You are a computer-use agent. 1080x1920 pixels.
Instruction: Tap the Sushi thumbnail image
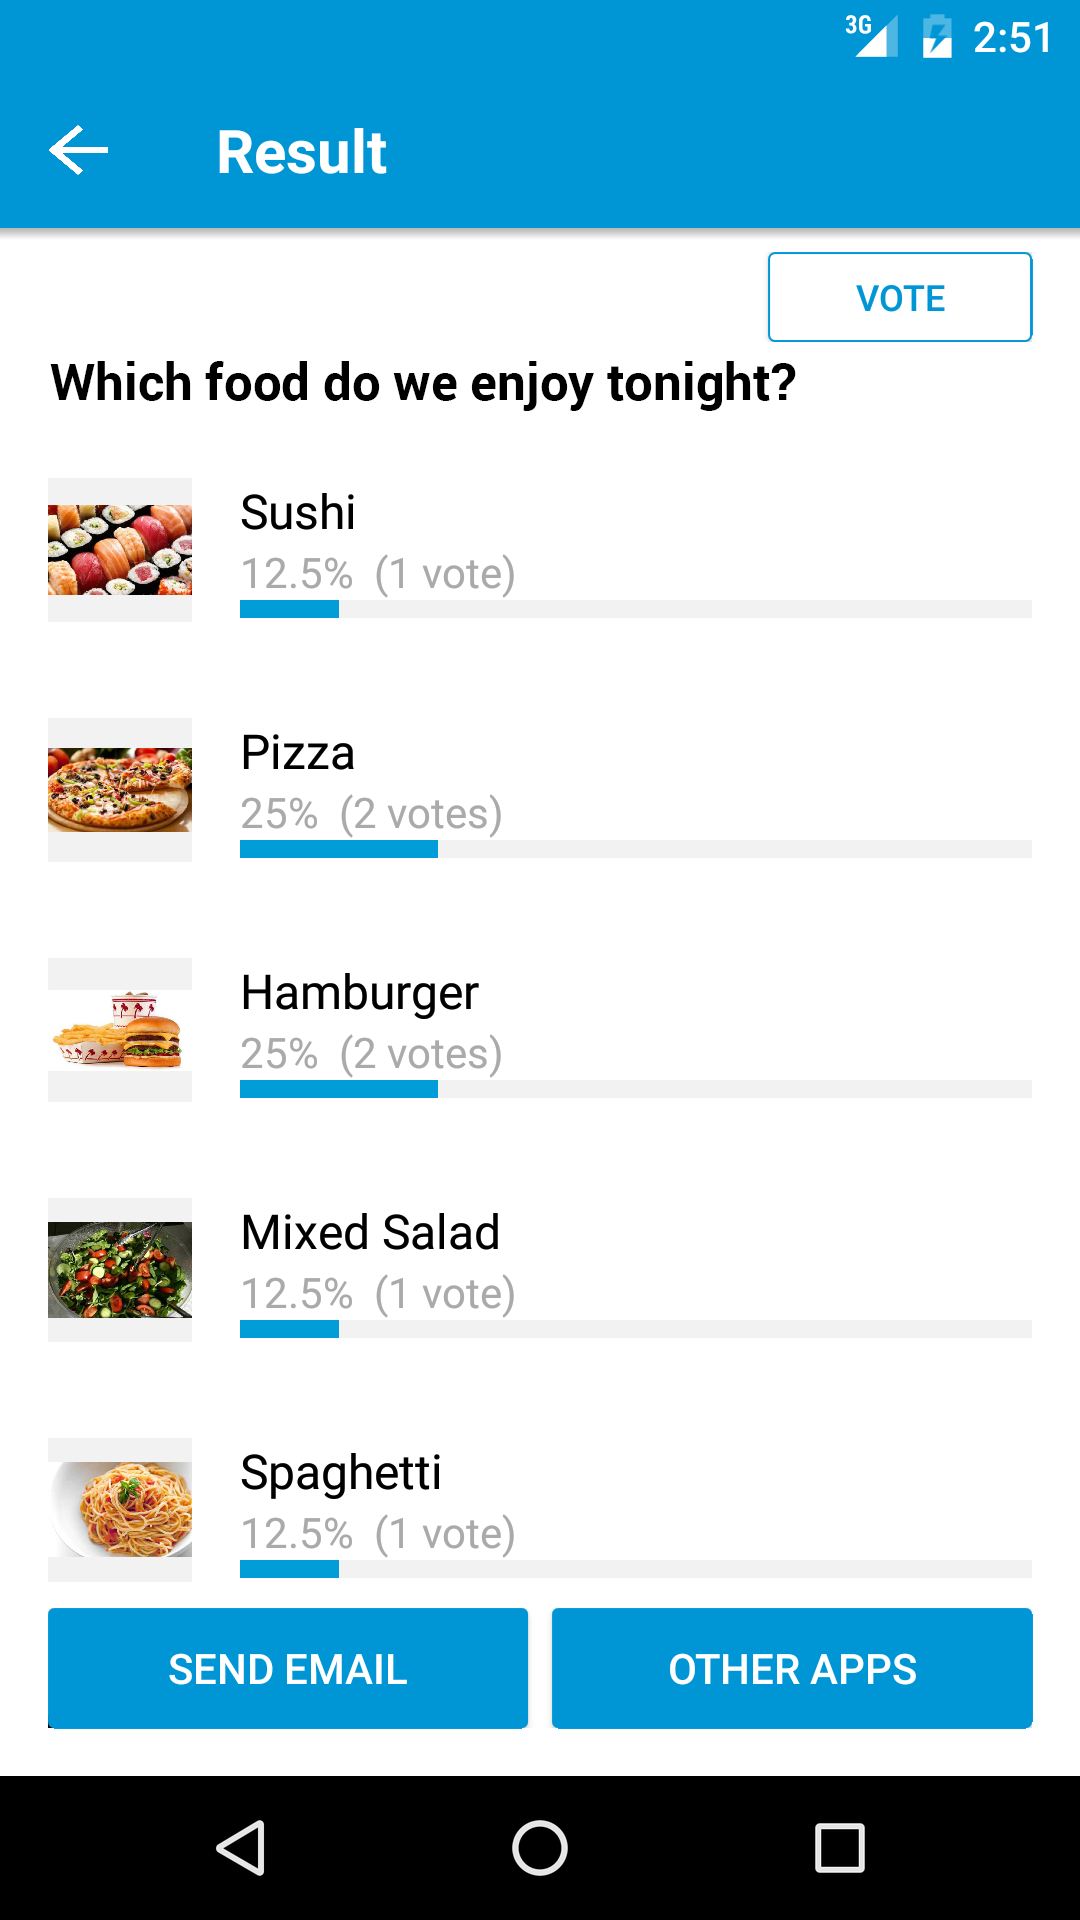click(120, 550)
